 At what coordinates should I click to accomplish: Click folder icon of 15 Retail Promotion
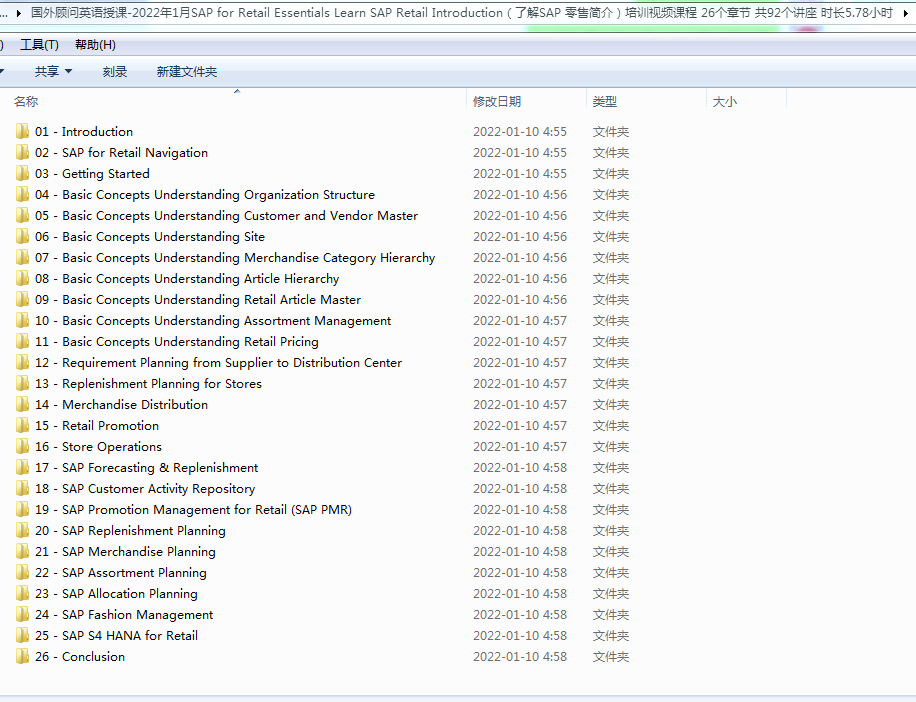click(x=22, y=425)
